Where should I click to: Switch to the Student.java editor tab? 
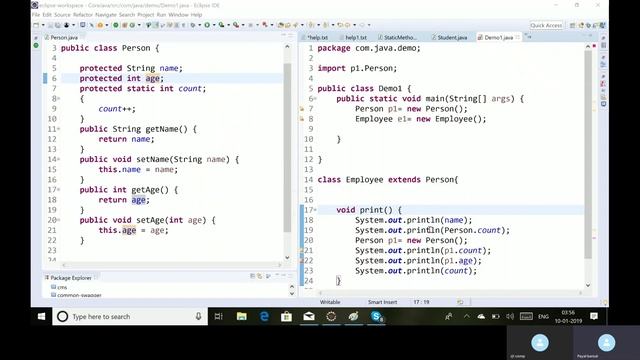(x=452, y=37)
